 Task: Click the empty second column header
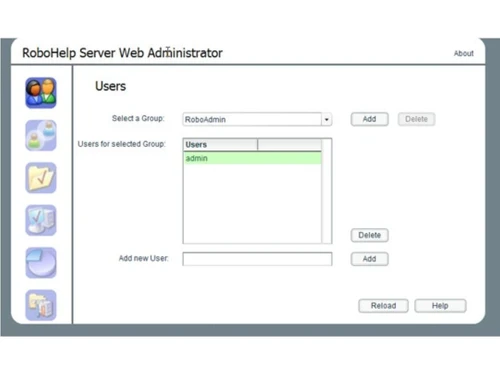click(x=289, y=145)
